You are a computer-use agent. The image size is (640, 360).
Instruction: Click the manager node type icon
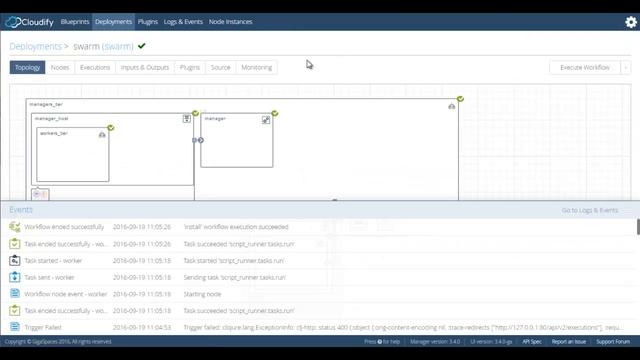pyautogui.click(x=266, y=120)
